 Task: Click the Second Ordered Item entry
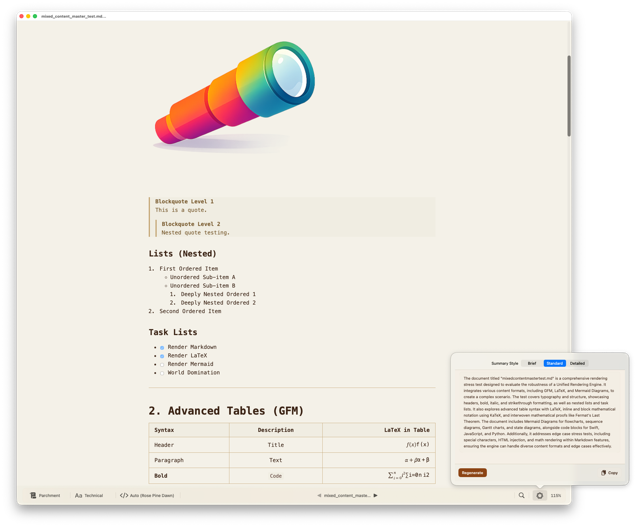(x=190, y=311)
